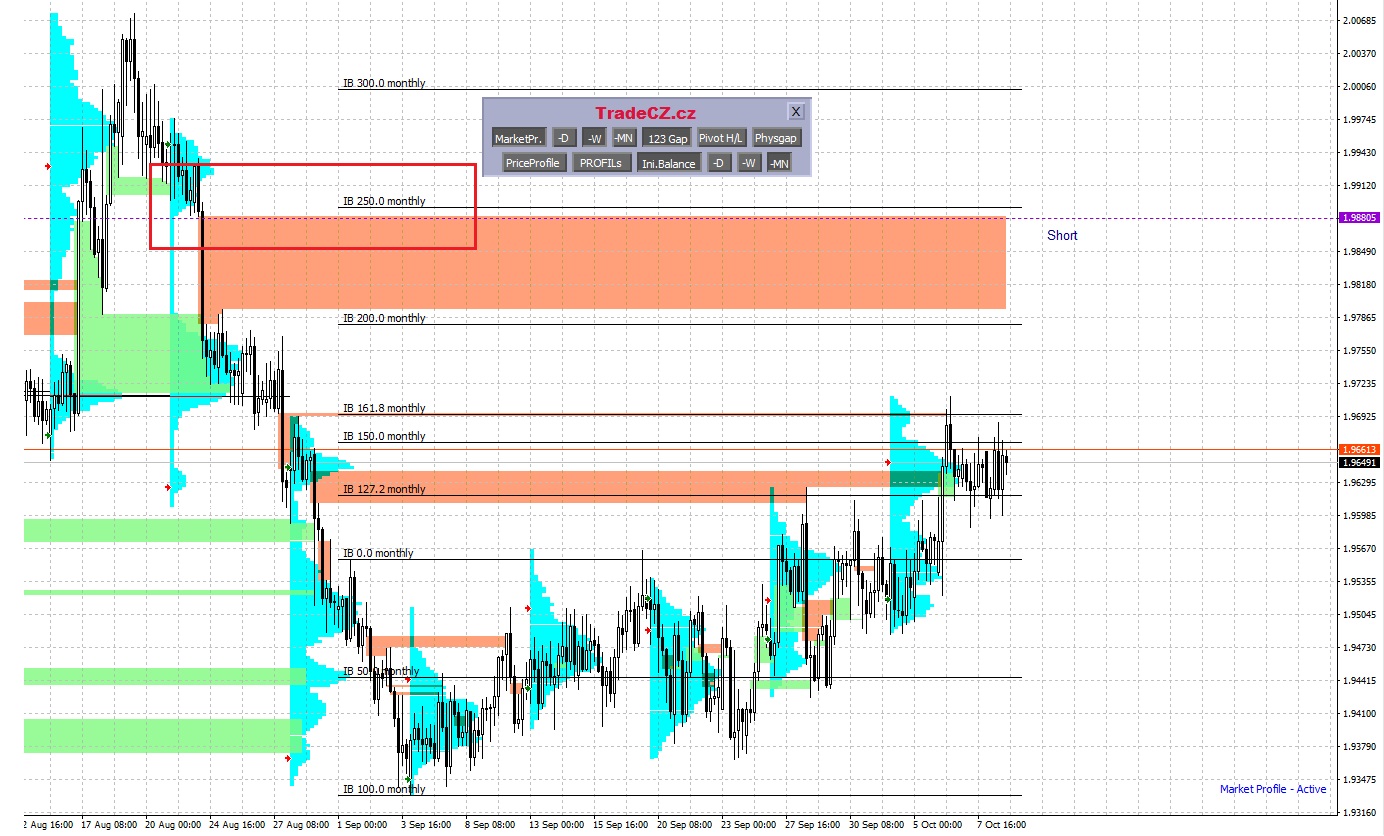The height and width of the screenshot is (836, 1384).
Task: Click the purple 1.98805 price label
Action: (x=1360, y=217)
